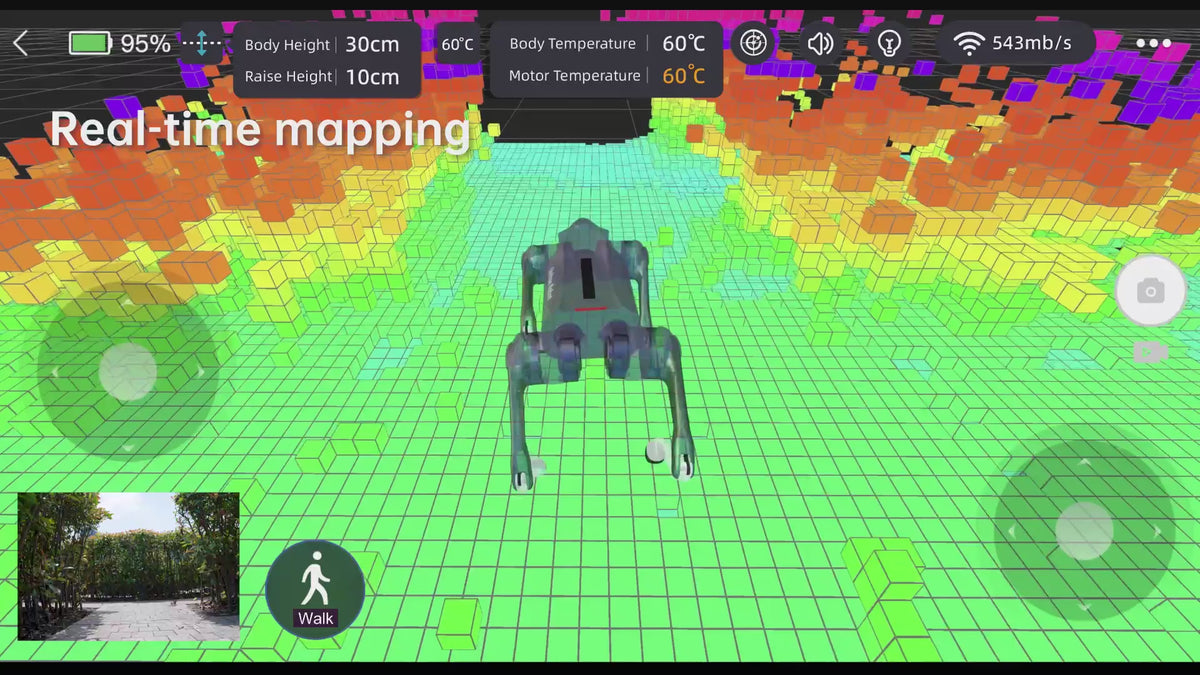Mute the robot speaker

coord(820,43)
